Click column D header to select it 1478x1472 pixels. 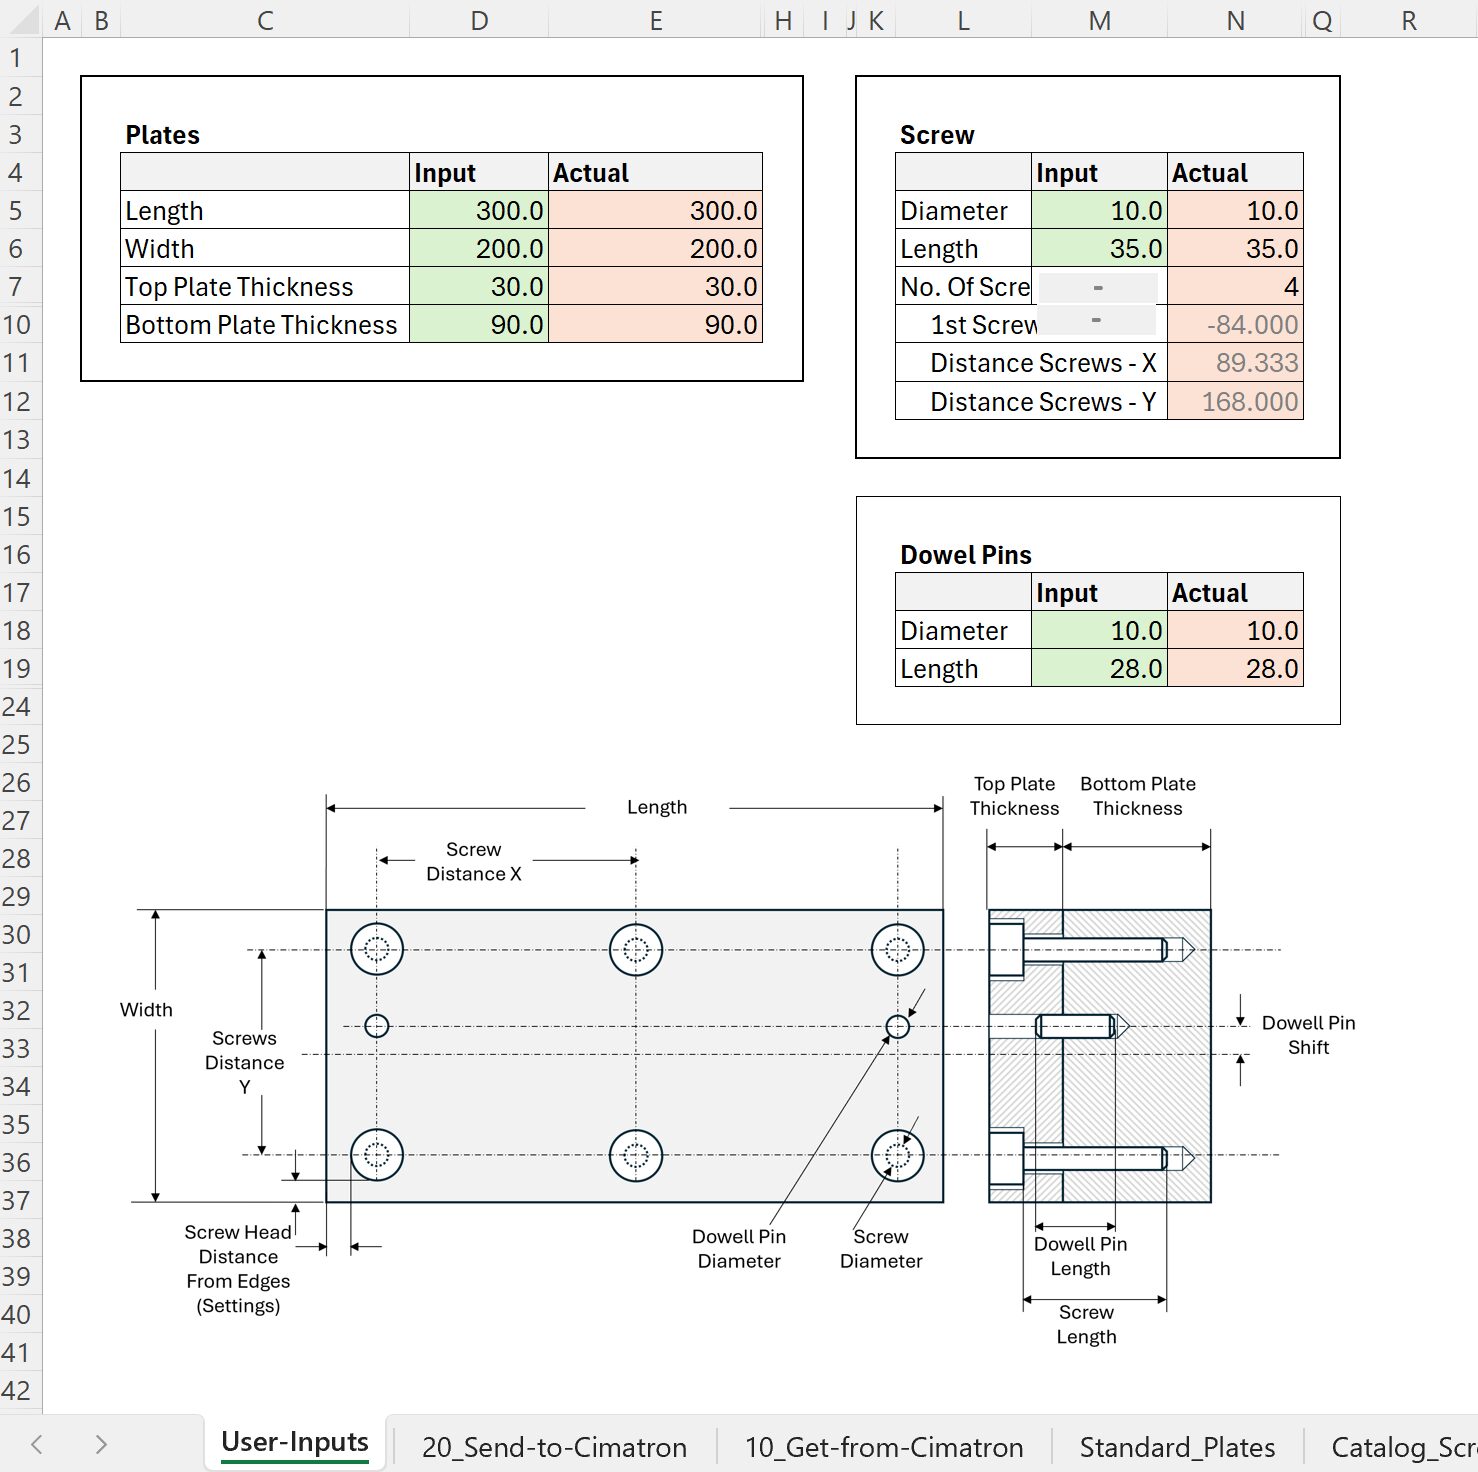pos(479,19)
